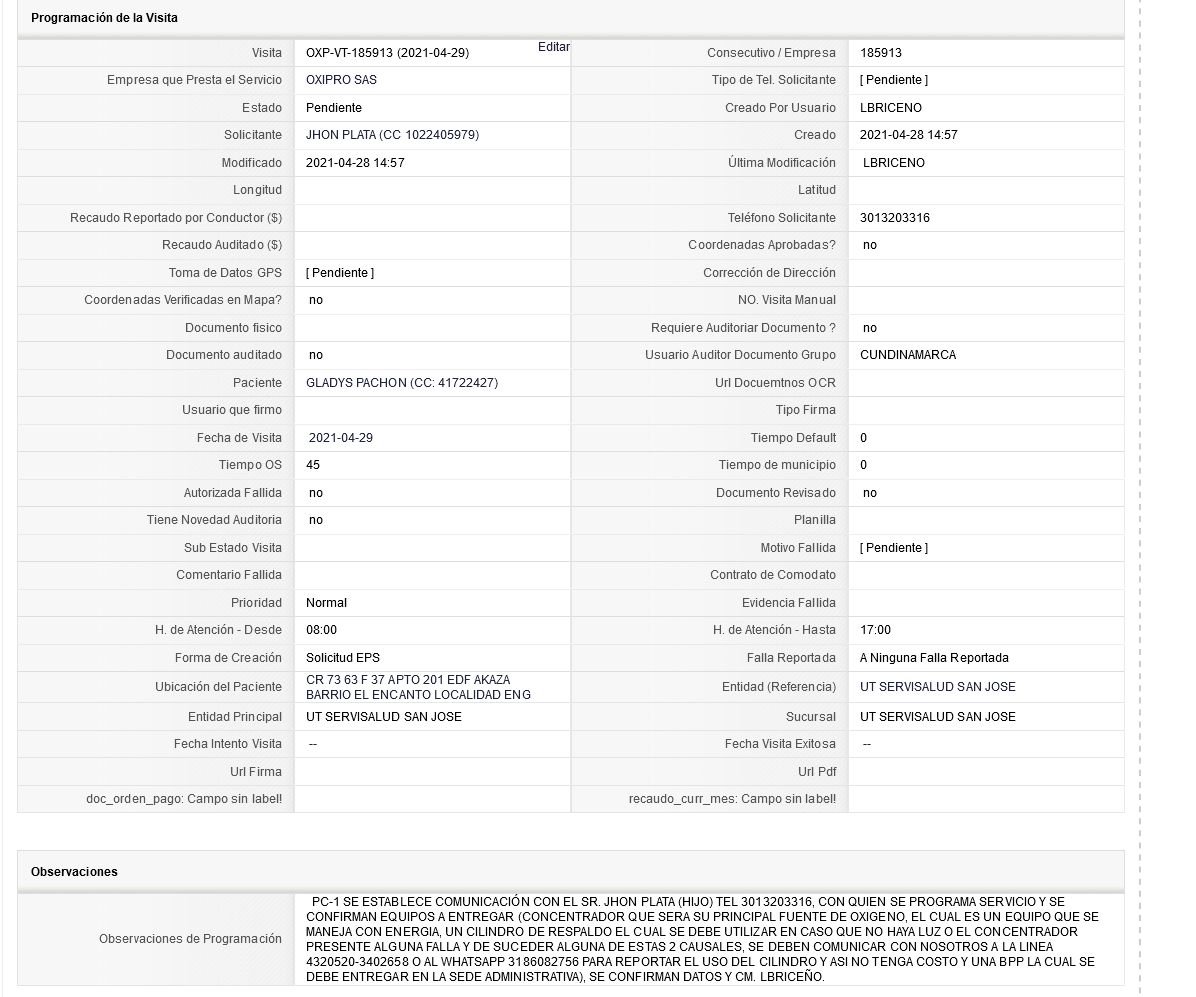The width and height of the screenshot is (1196, 997).
Task: Select the CUNDINAMARCA auditor group value
Action: [908, 355]
